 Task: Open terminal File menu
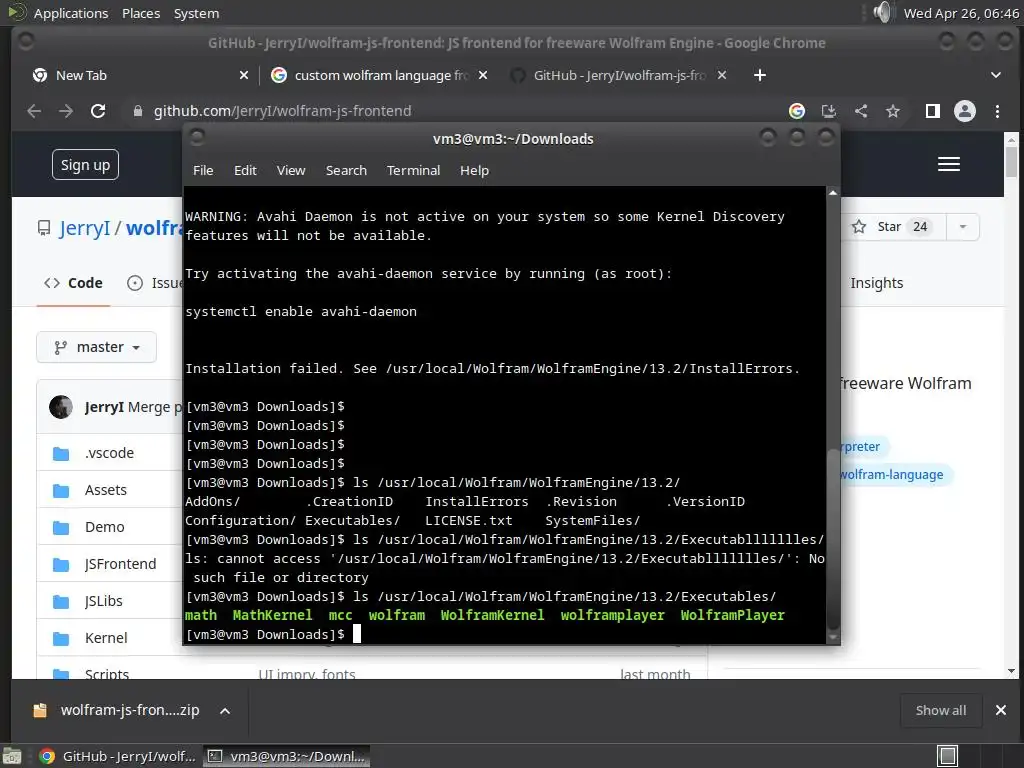coord(203,170)
